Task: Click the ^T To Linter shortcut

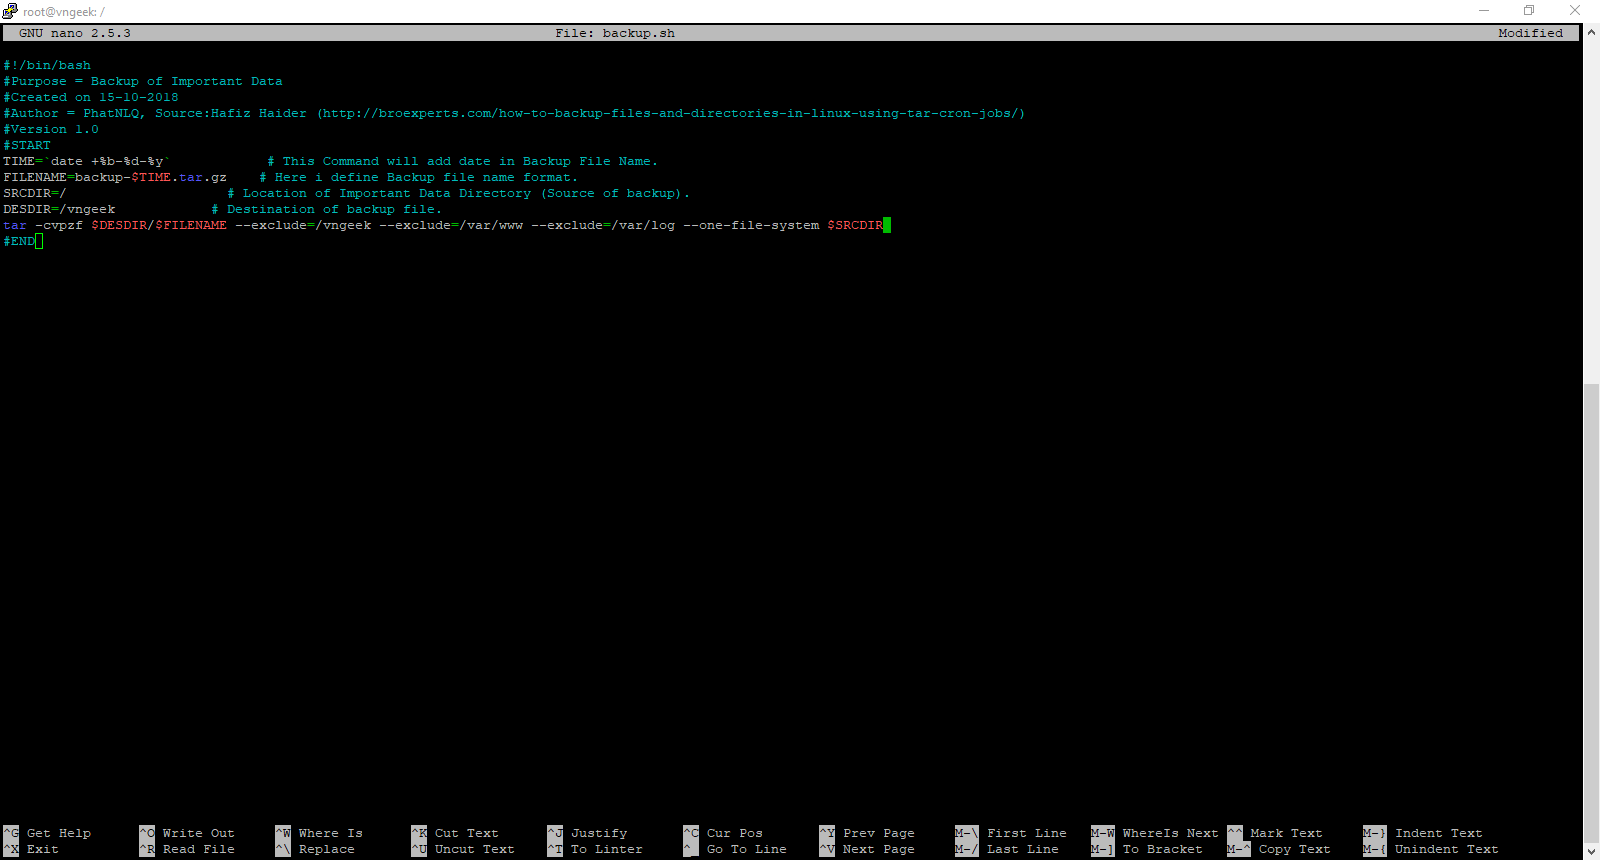Action: [x=595, y=849]
